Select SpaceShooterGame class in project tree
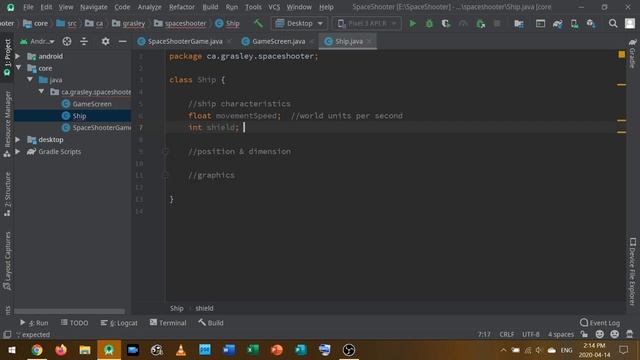The image size is (640, 360). 96,127
